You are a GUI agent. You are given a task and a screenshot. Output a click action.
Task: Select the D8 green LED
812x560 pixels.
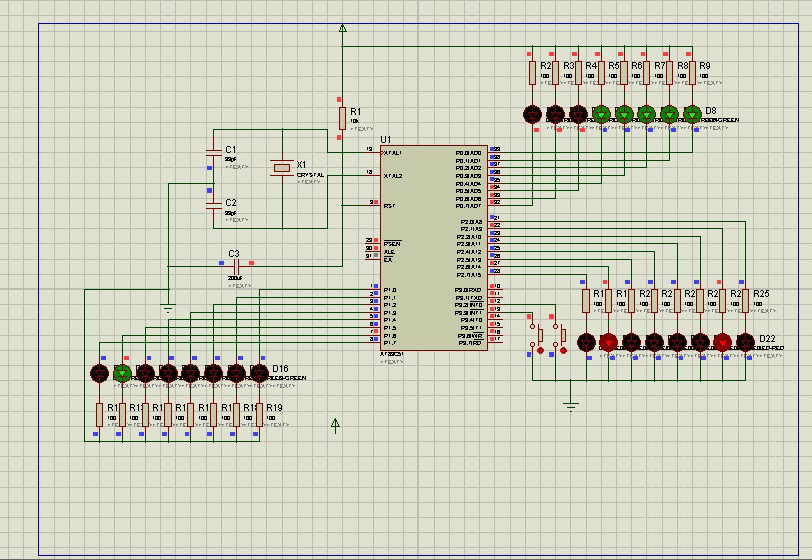[x=692, y=115]
